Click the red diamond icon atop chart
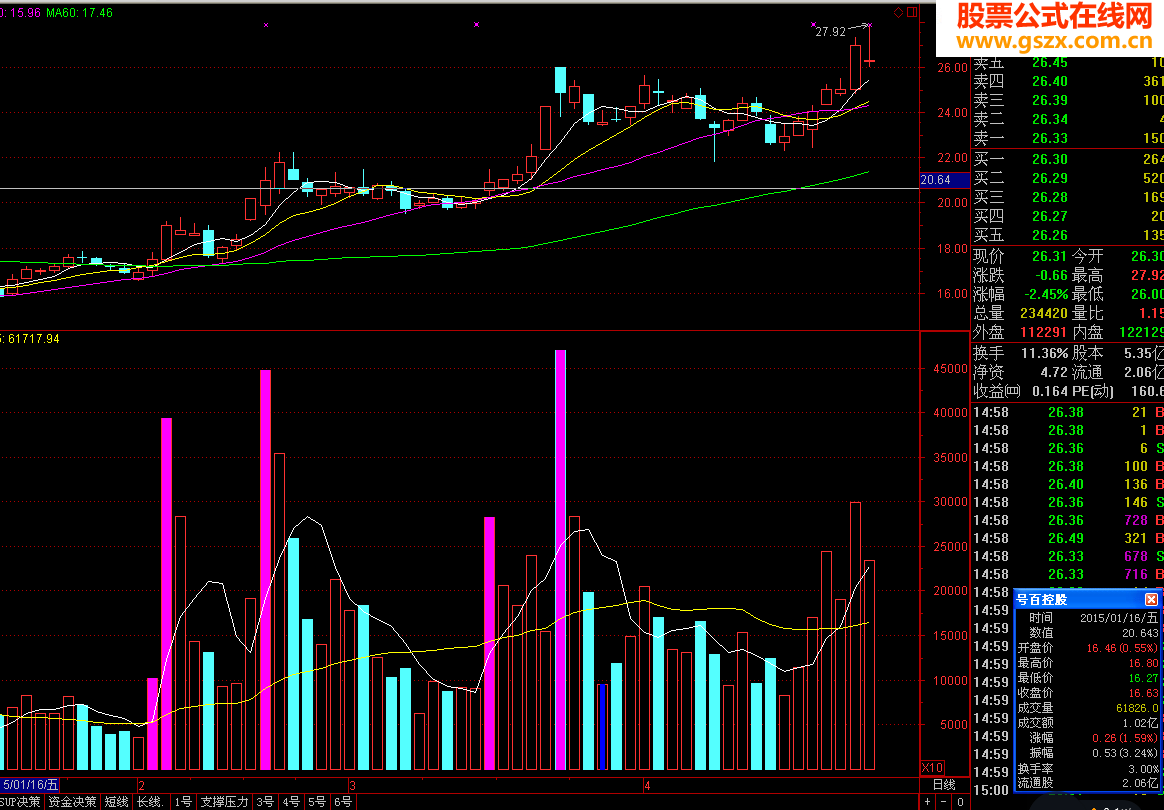The width and height of the screenshot is (1164, 810). click(898, 13)
